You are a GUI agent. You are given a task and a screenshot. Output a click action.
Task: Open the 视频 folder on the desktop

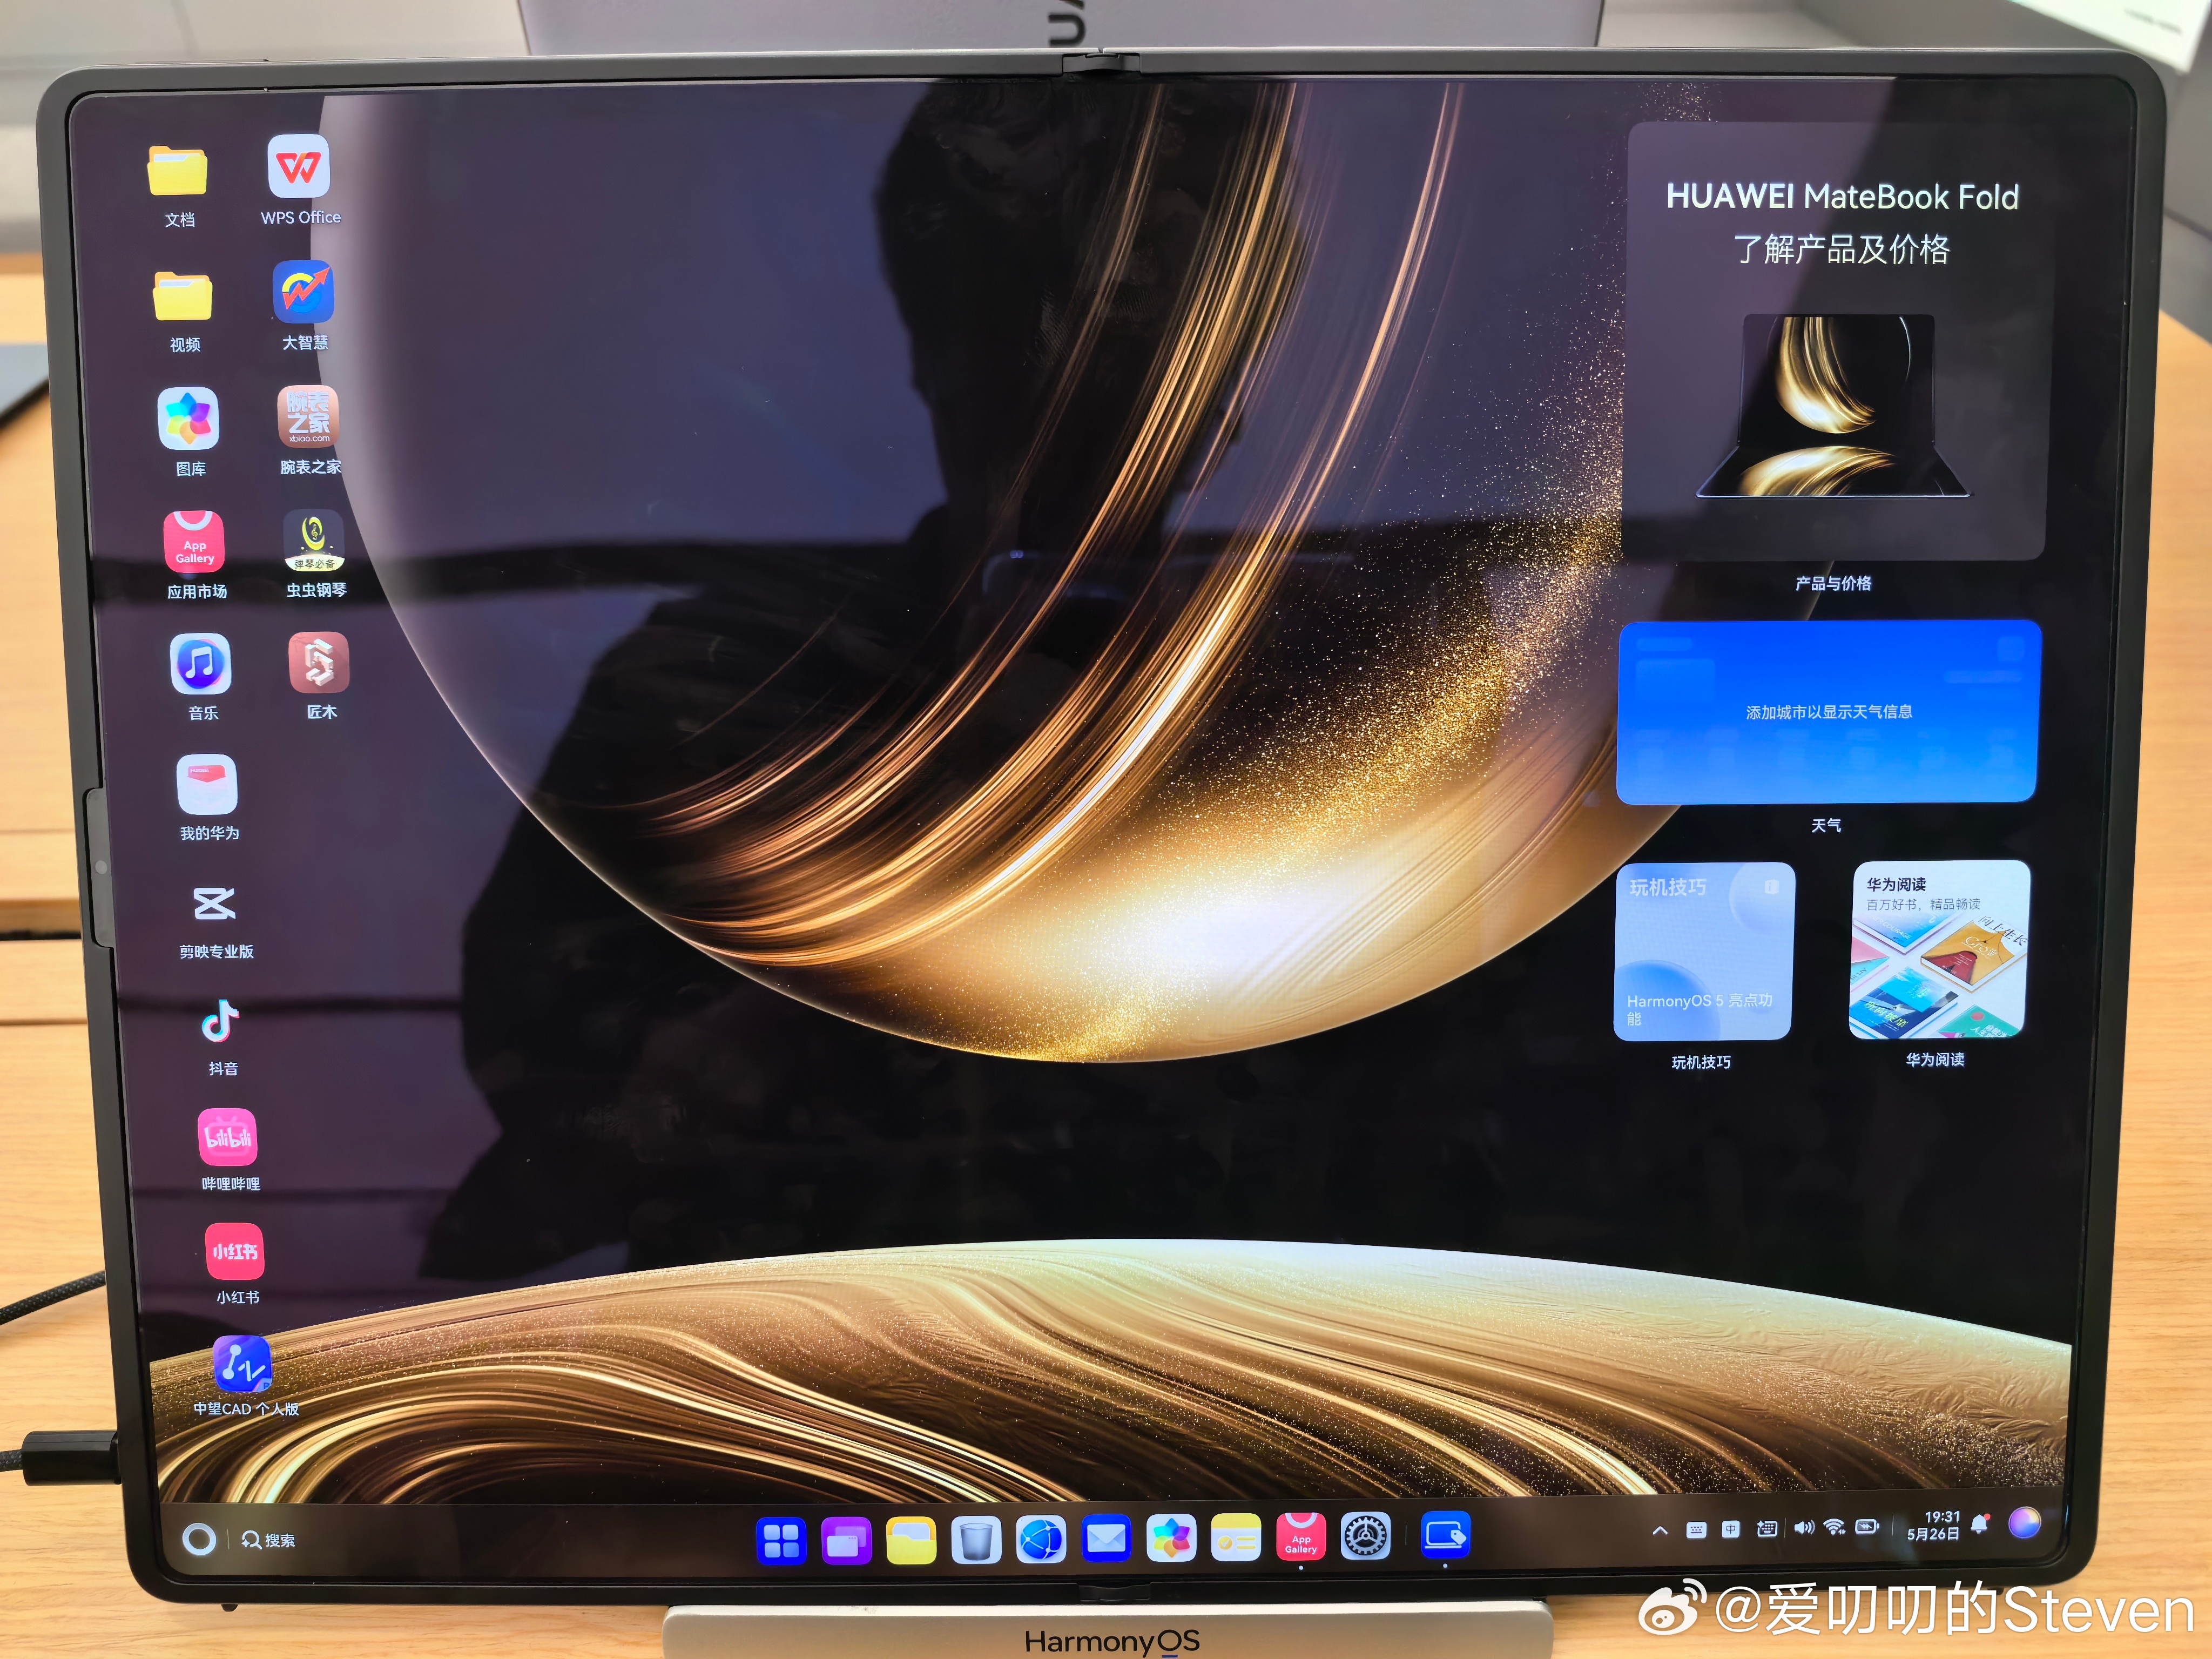(183, 296)
